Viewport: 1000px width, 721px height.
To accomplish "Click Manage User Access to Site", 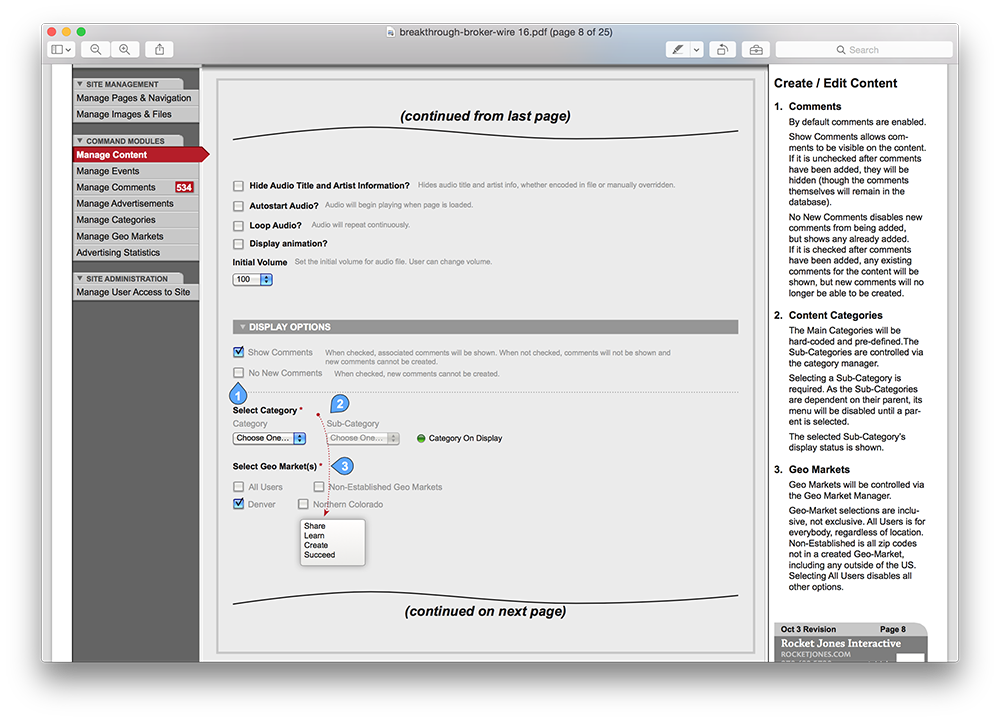I will point(133,292).
